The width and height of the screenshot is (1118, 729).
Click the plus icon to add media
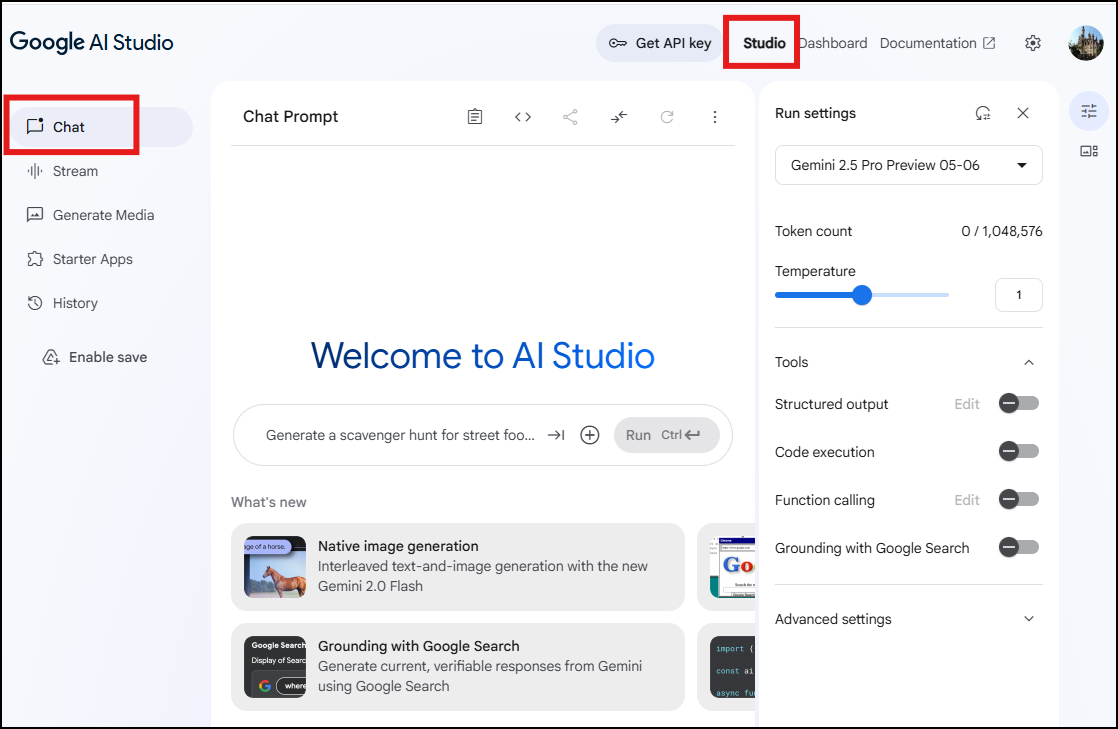point(590,435)
